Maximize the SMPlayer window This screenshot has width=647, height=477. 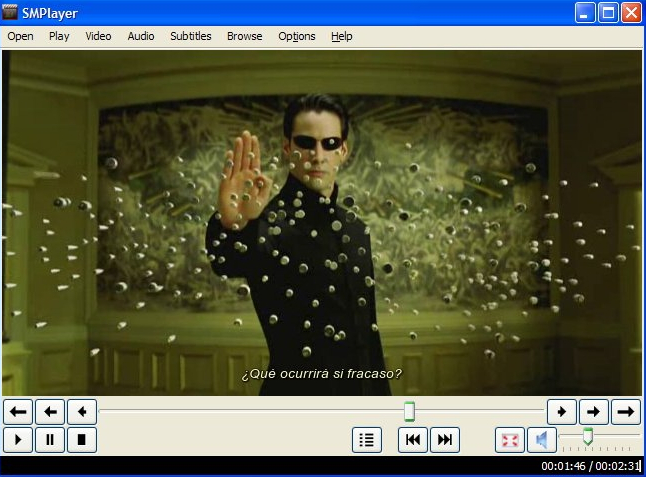coord(608,13)
